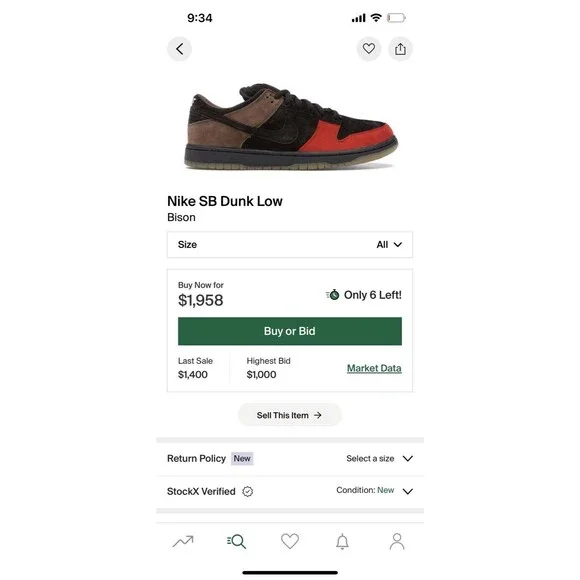Open the notifications bell tab

coord(342,542)
